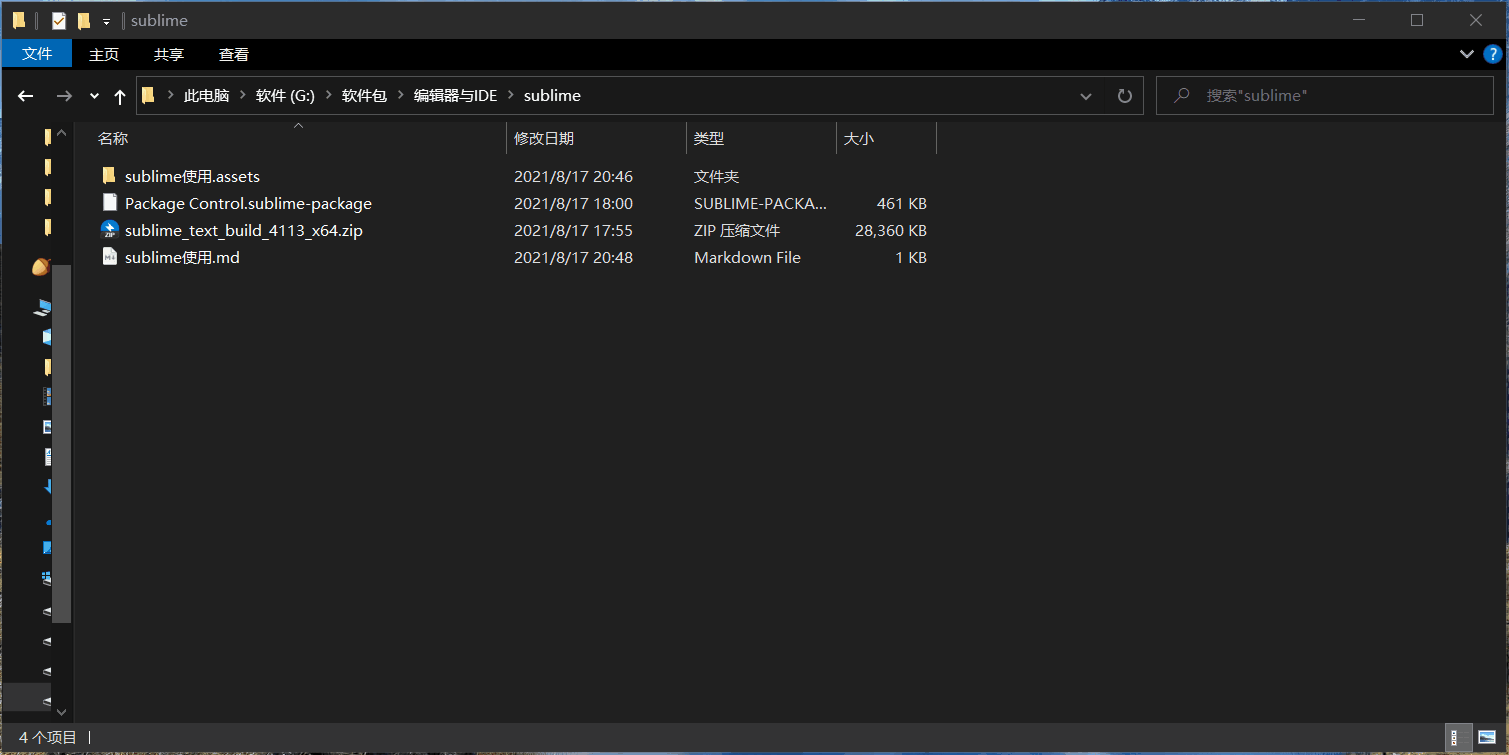The width and height of the screenshot is (1509, 755).
Task: Go back using the left arrow
Action: point(26,96)
